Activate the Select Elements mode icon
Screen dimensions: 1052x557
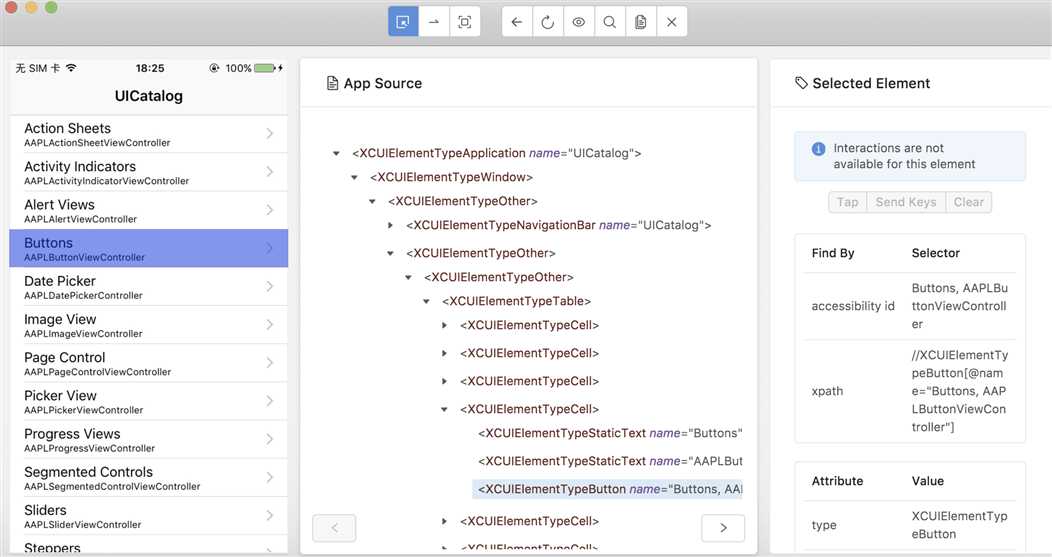point(403,22)
